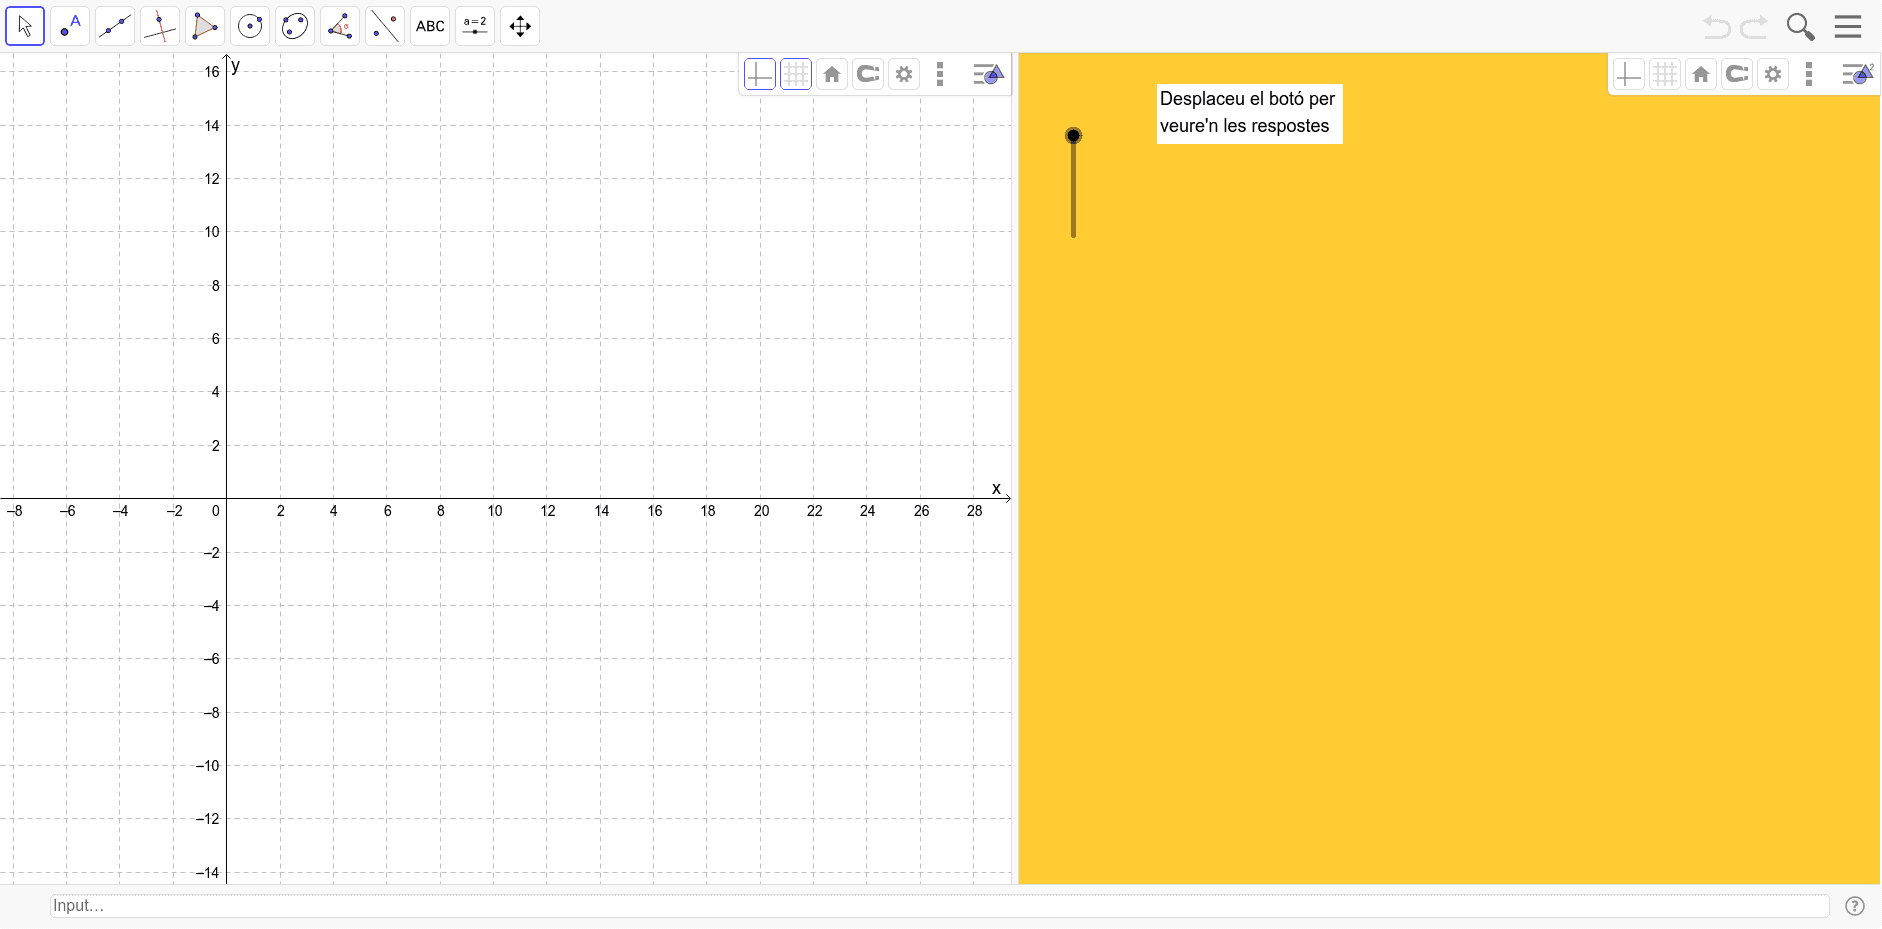Collapse right view style bar

[x=1858, y=74]
